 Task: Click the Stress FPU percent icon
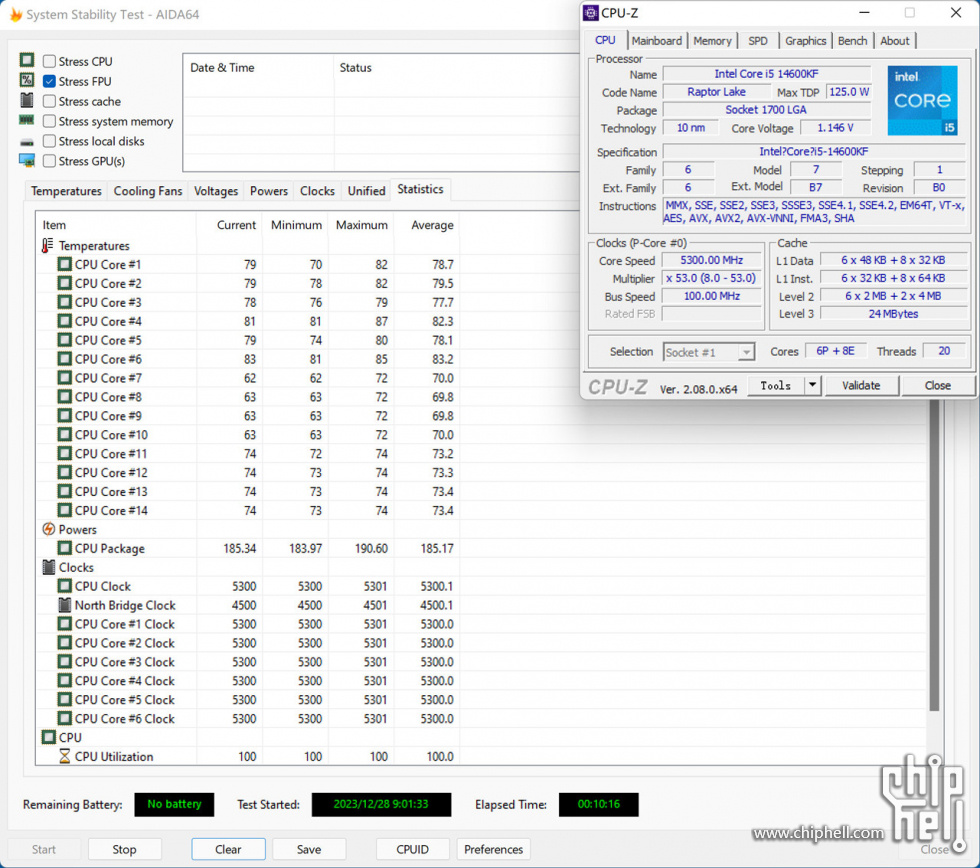(27, 80)
